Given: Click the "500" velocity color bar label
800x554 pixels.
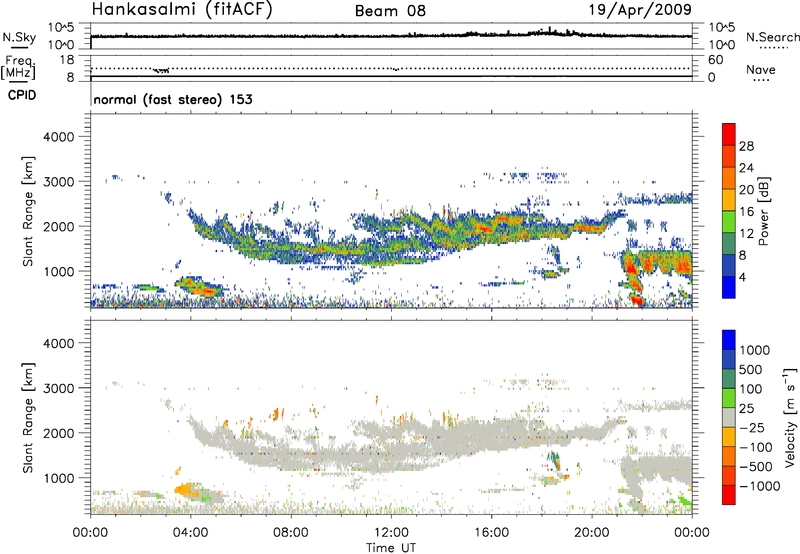Looking at the screenshot, I should click(x=751, y=370).
